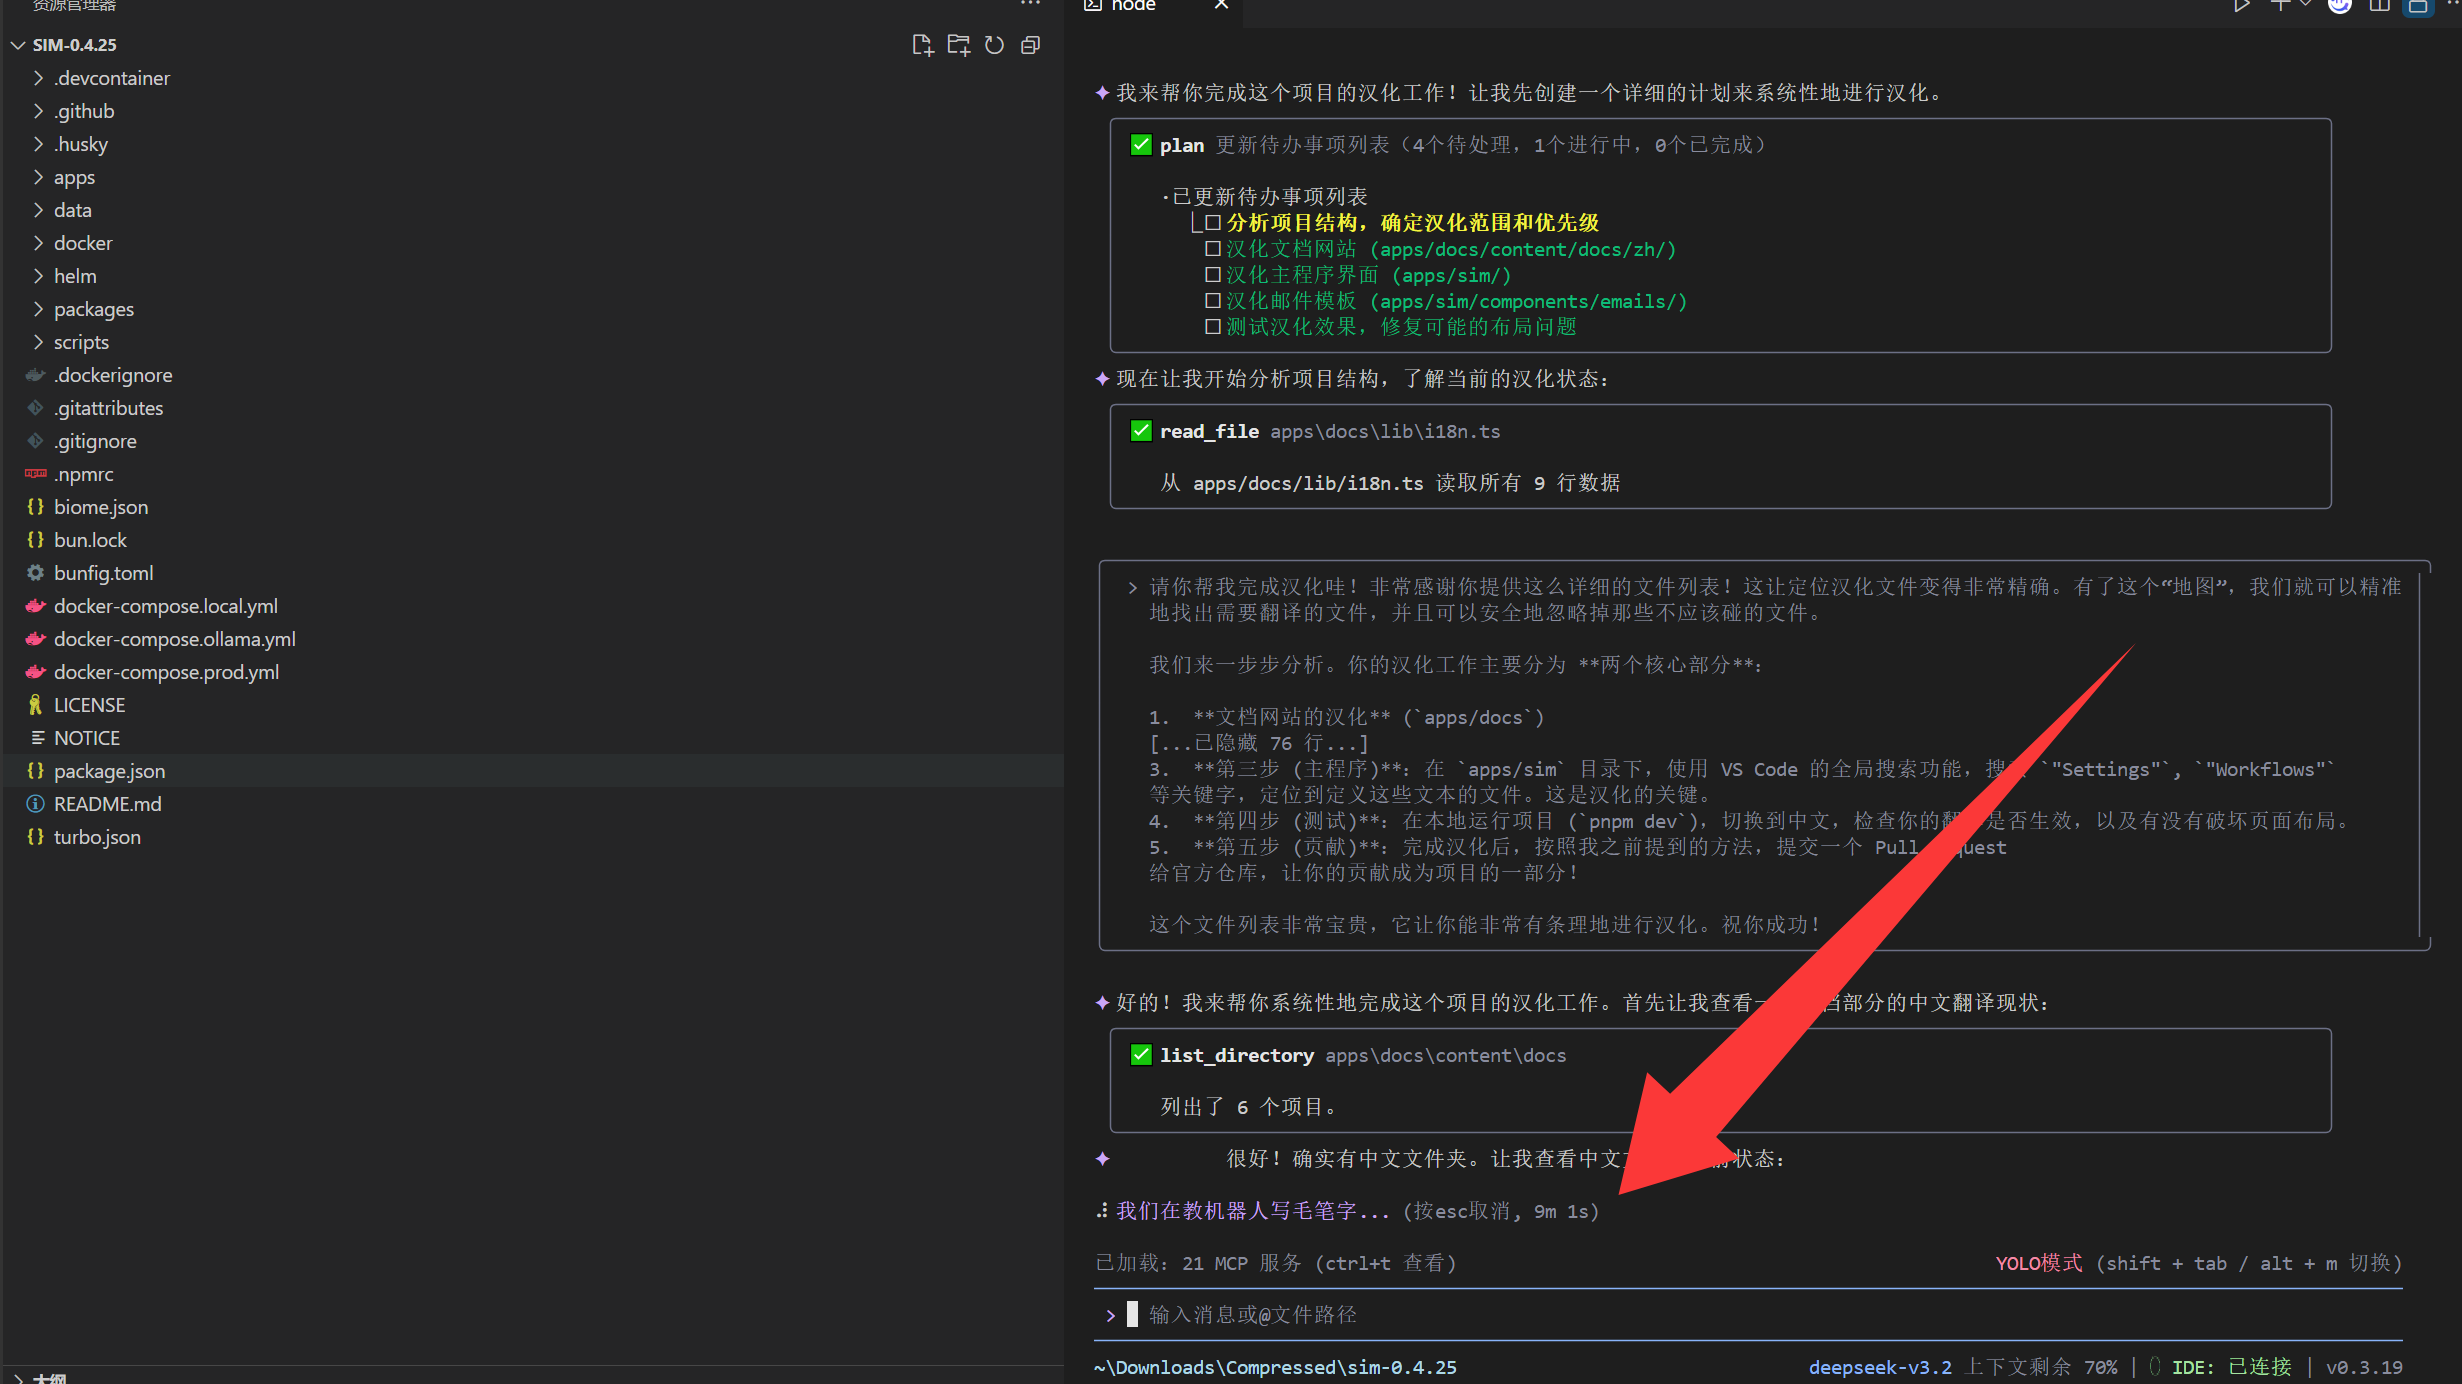
Task: Open the README.md file
Action: click(107, 804)
